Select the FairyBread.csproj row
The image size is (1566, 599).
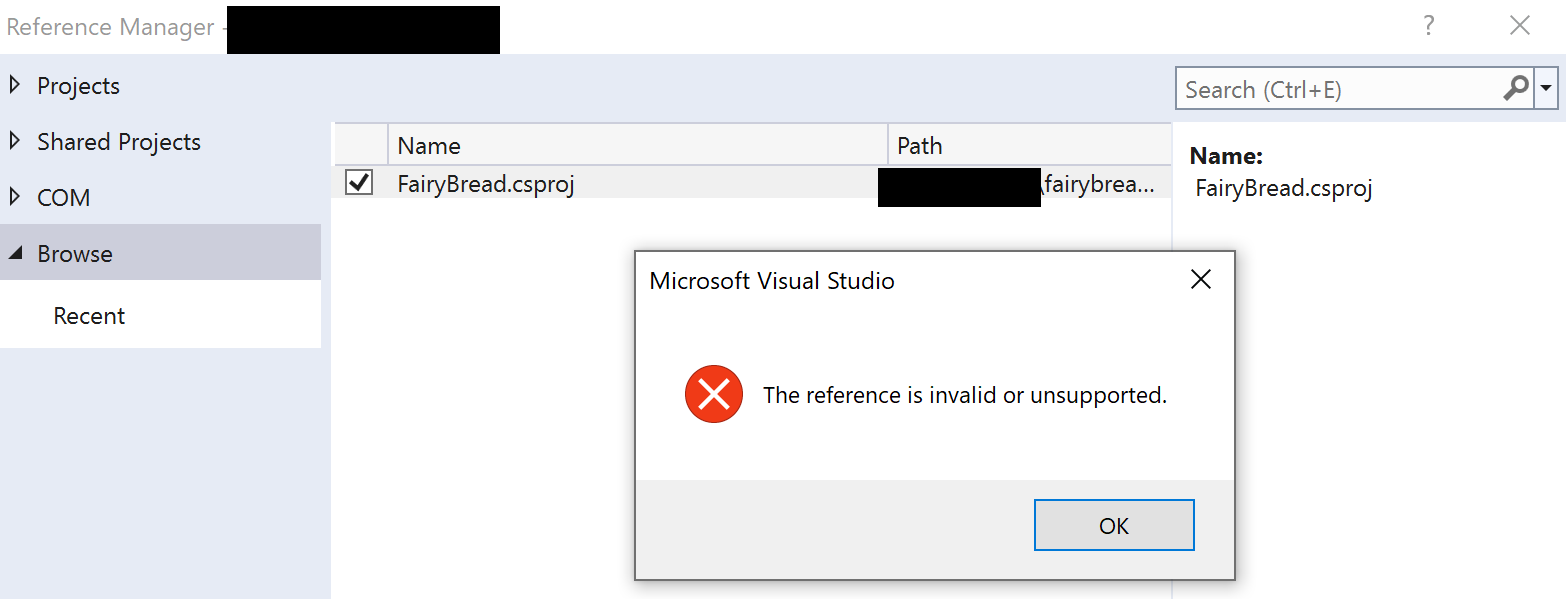coord(752,183)
